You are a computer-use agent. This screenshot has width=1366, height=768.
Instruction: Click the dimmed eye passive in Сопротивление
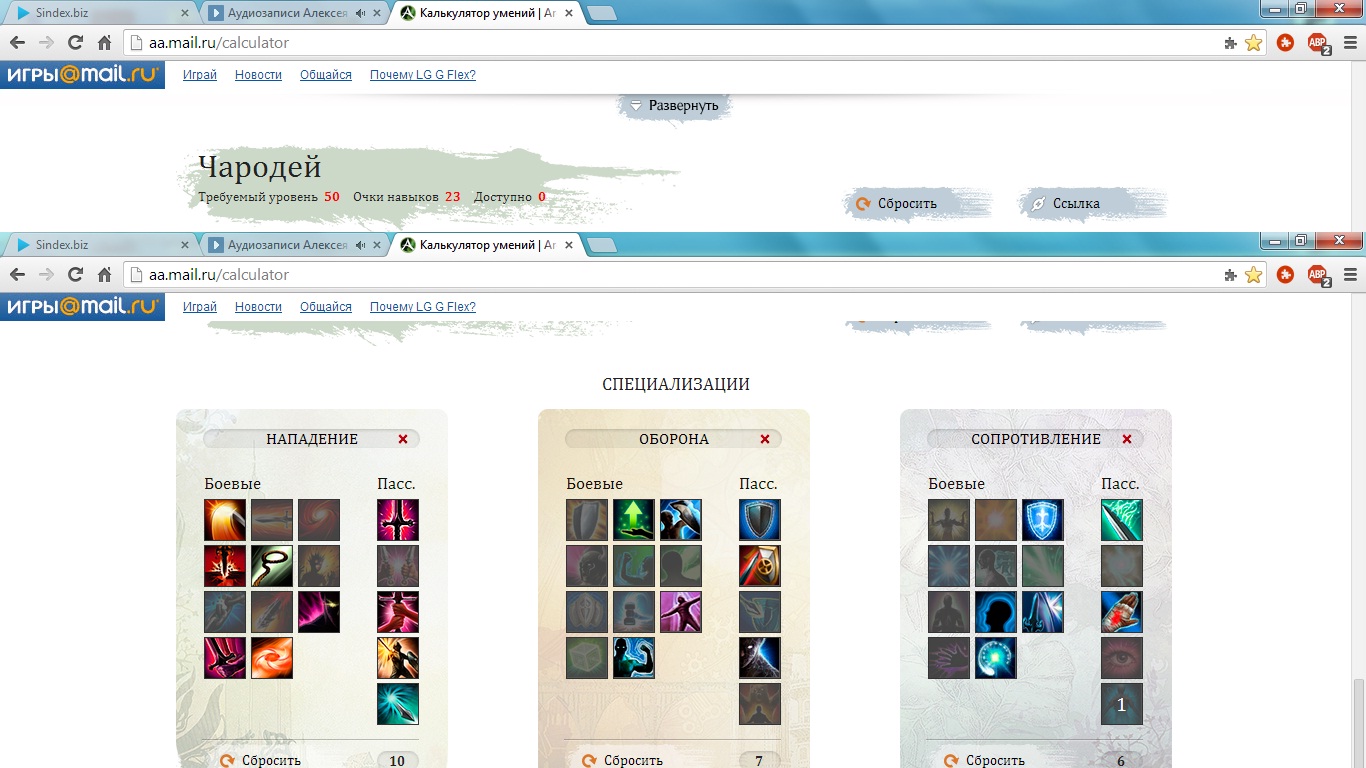[1122, 658]
